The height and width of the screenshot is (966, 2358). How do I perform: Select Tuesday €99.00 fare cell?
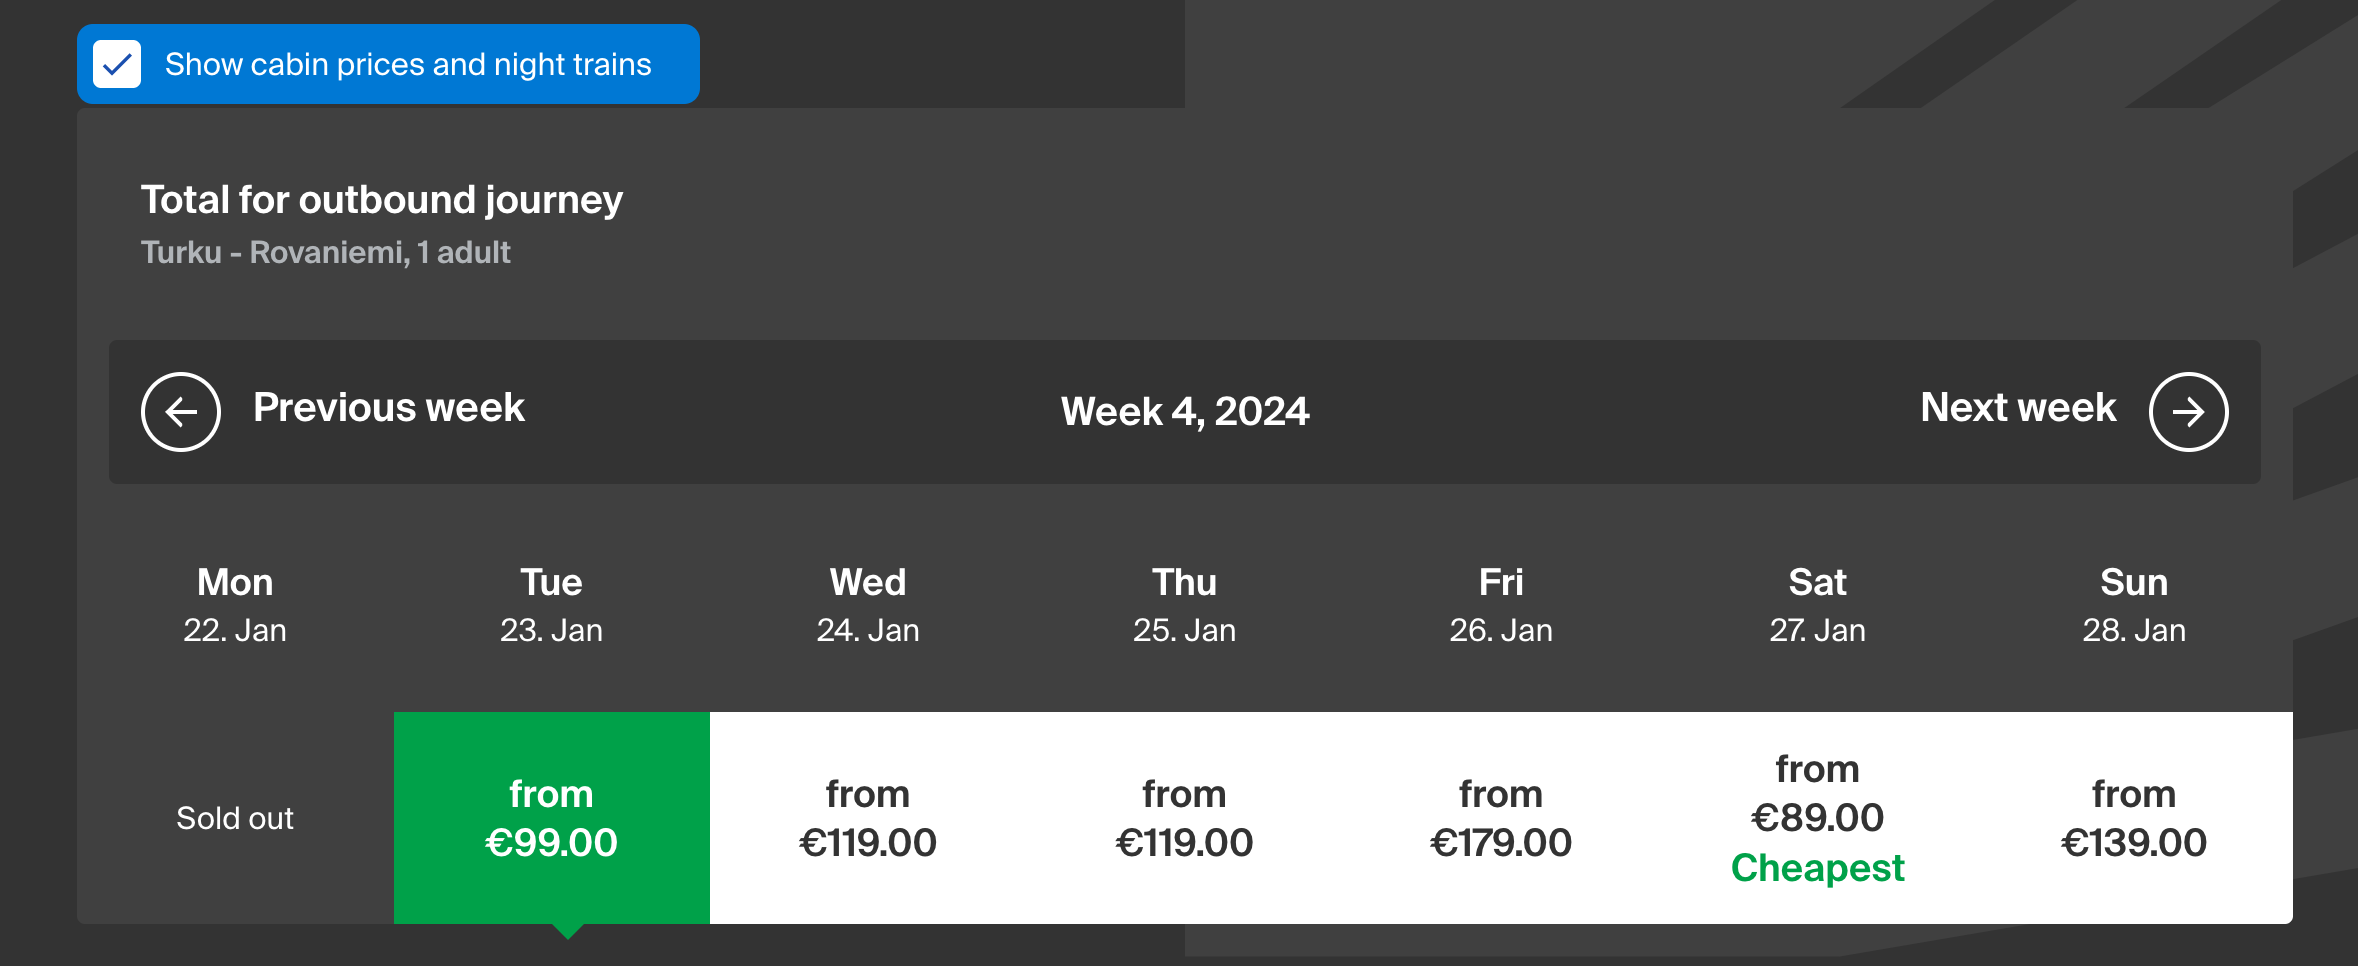551,818
